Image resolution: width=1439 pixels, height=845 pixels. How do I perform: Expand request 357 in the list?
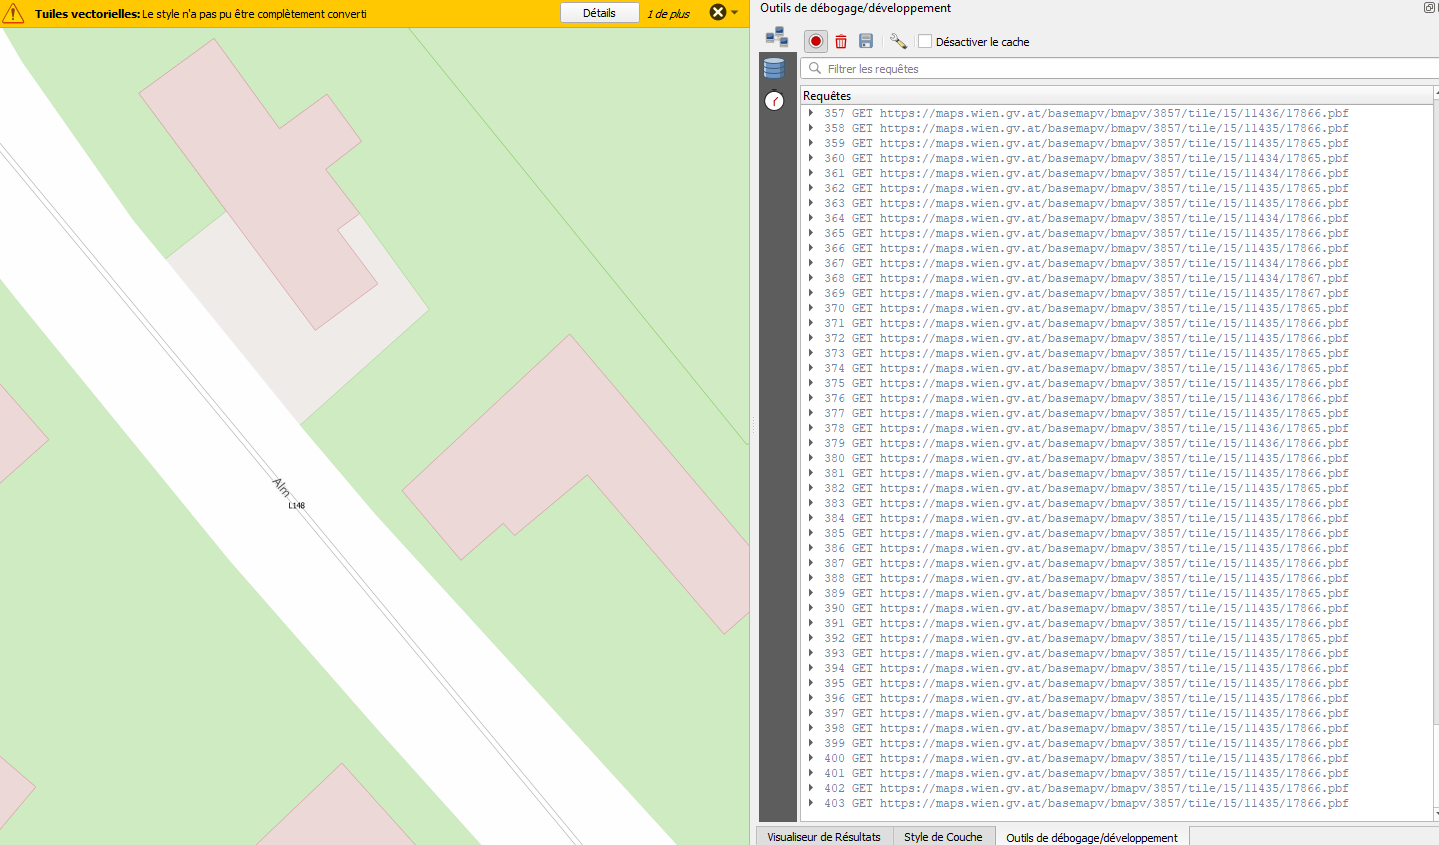pyautogui.click(x=810, y=113)
